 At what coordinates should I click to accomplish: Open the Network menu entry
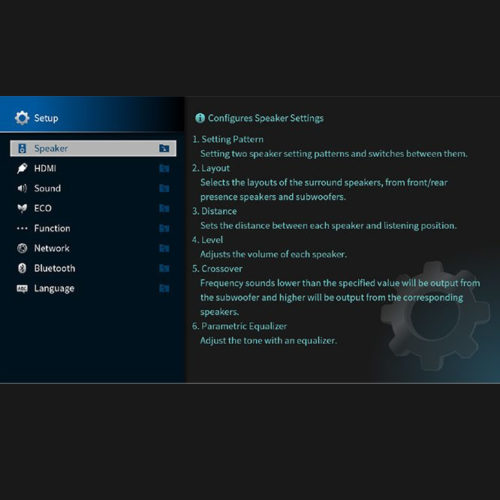click(x=93, y=248)
